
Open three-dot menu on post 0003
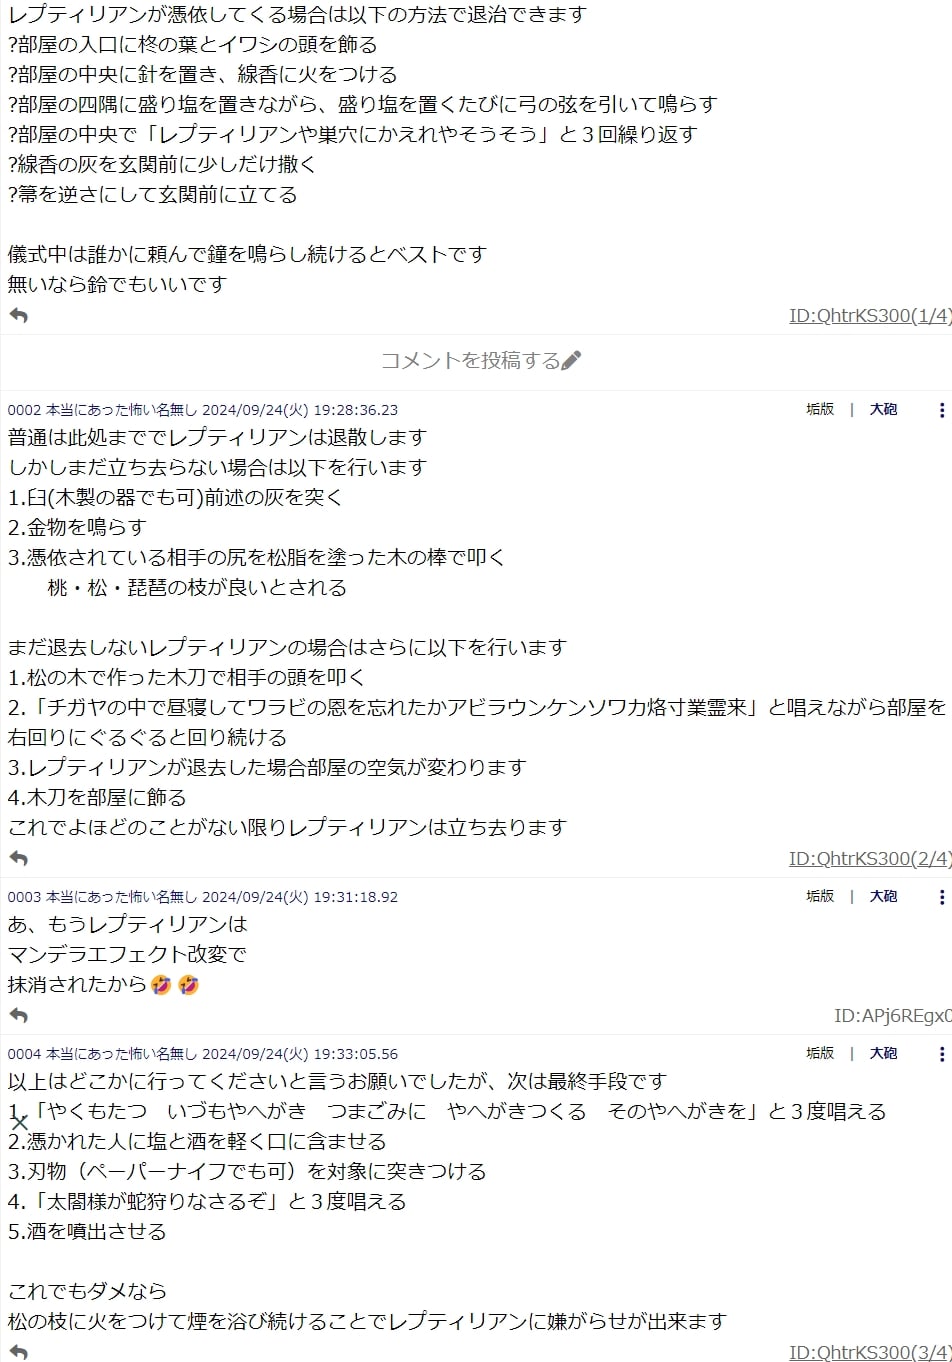[941, 896]
